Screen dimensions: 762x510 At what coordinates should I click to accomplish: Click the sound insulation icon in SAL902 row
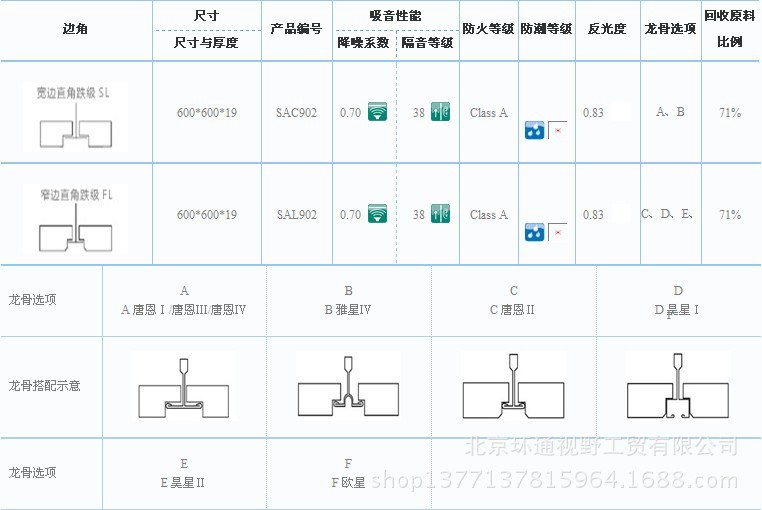click(x=440, y=214)
